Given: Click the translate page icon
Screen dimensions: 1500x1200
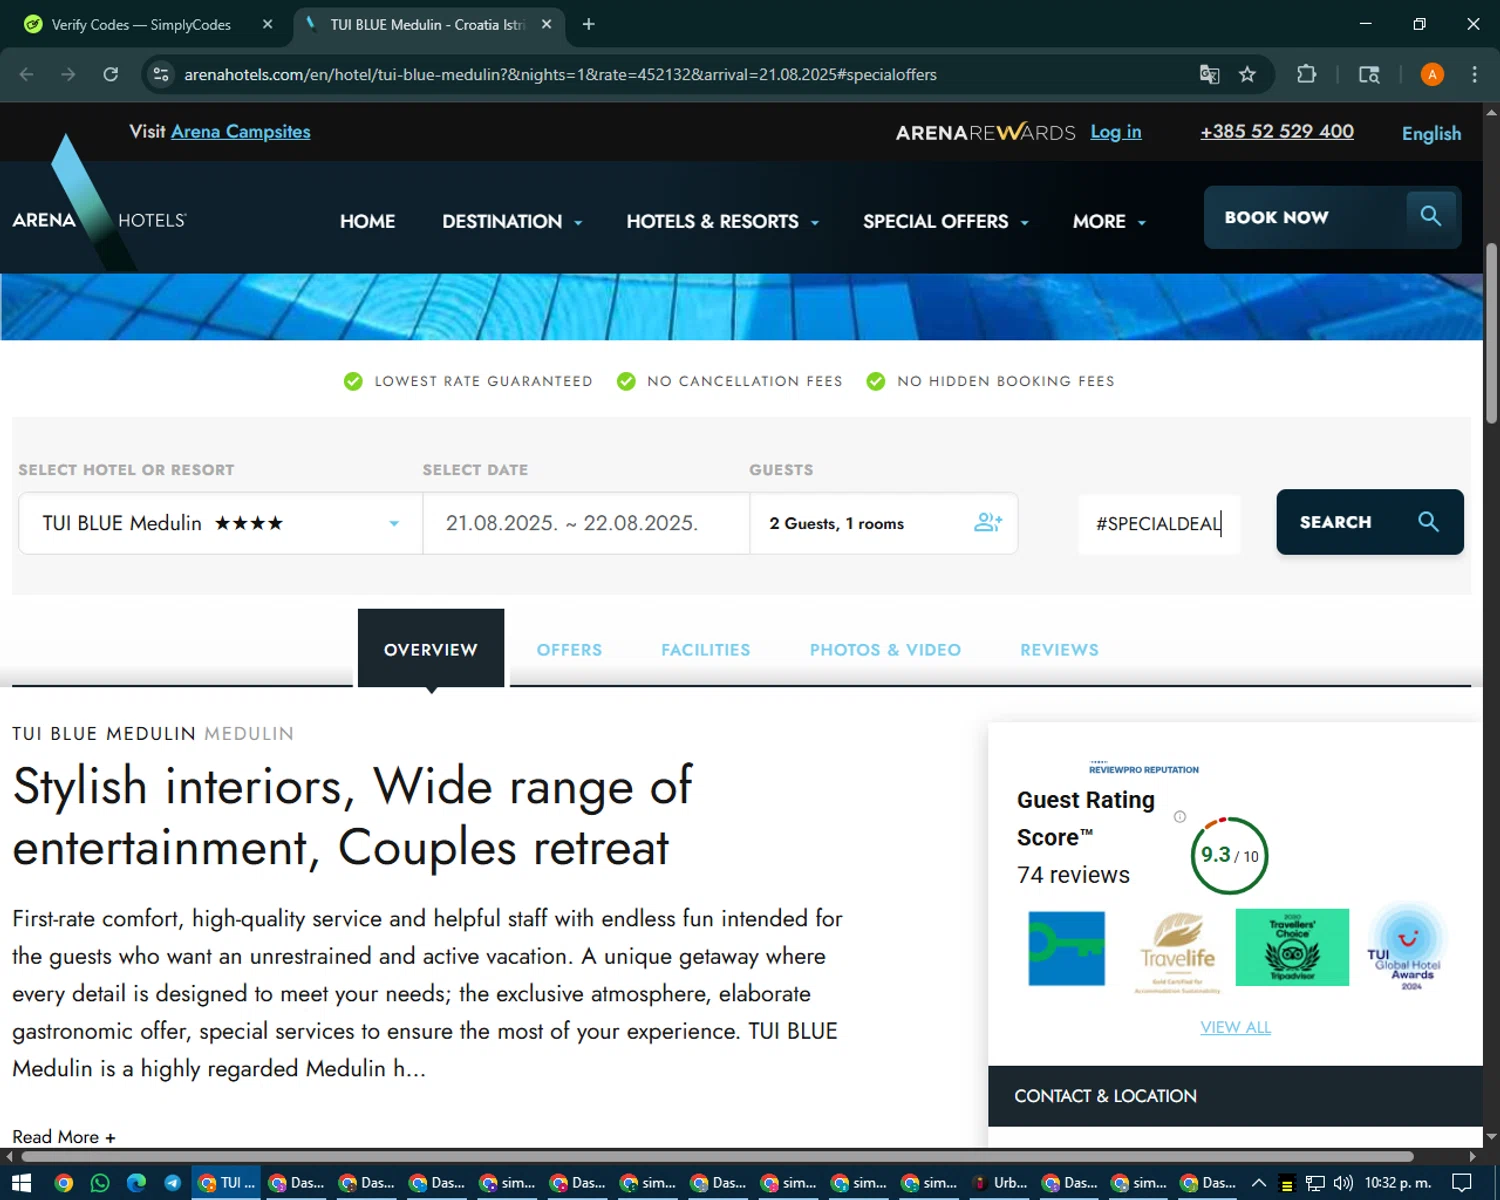Looking at the screenshot, I should tap(1209, 74).
